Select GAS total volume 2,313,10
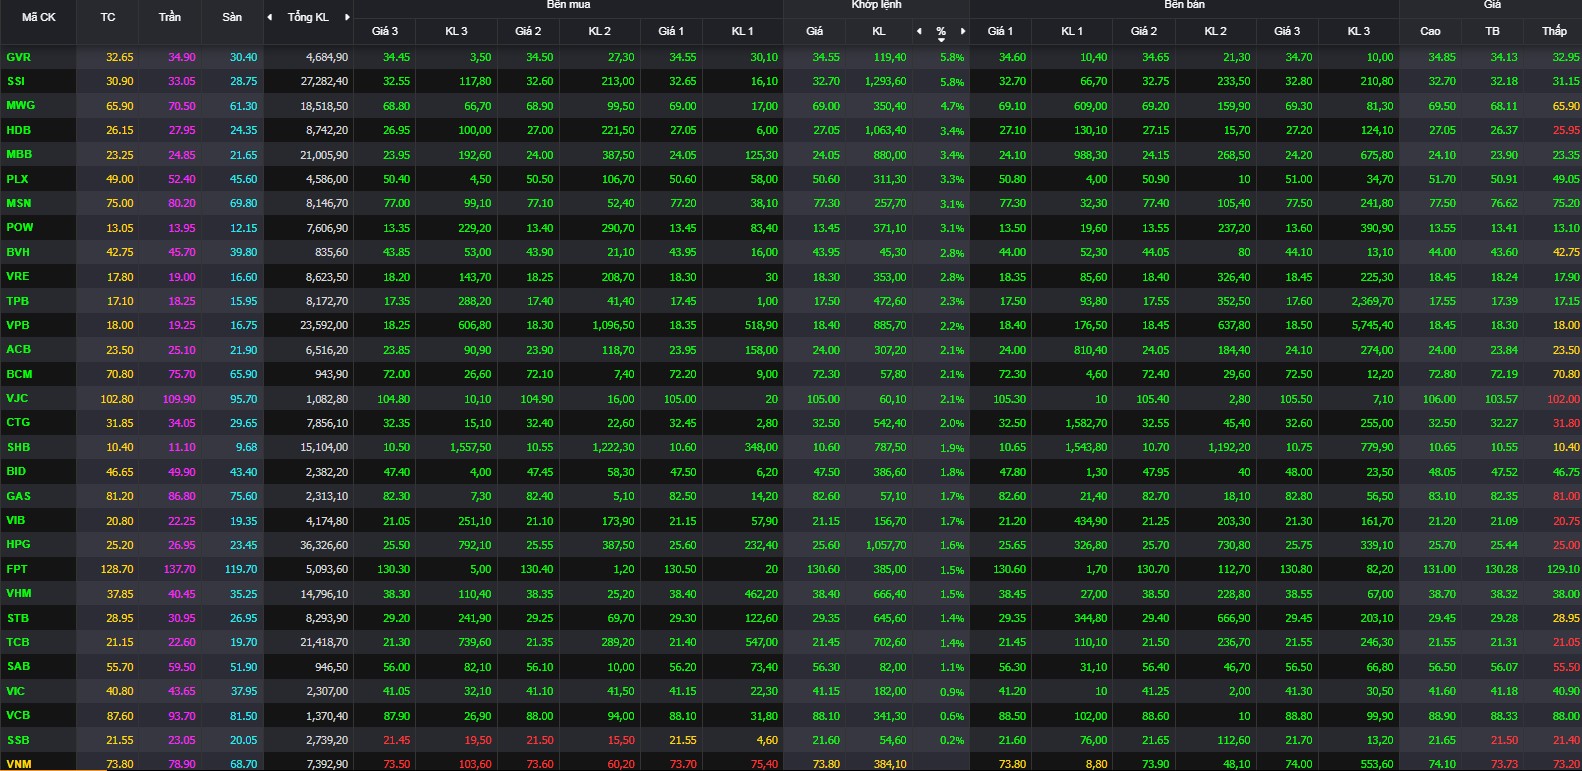 pyautogui.click(x=327, y=496)
